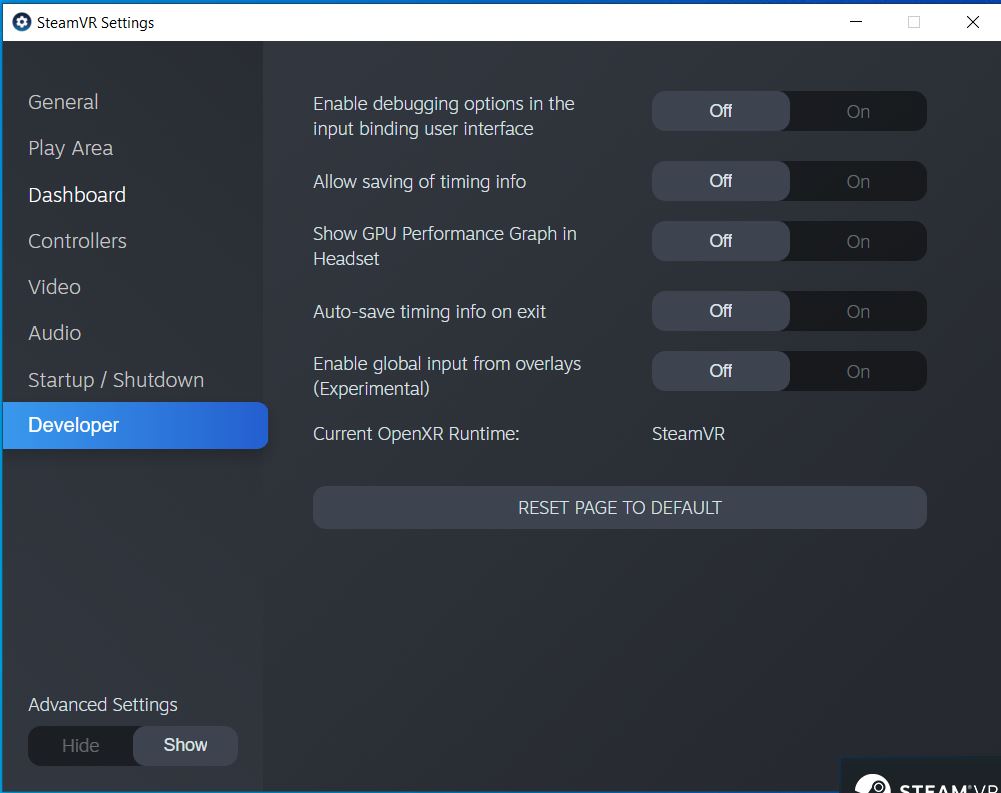Select the Video tab
The image size is (1001, 793).
[54, 287]
